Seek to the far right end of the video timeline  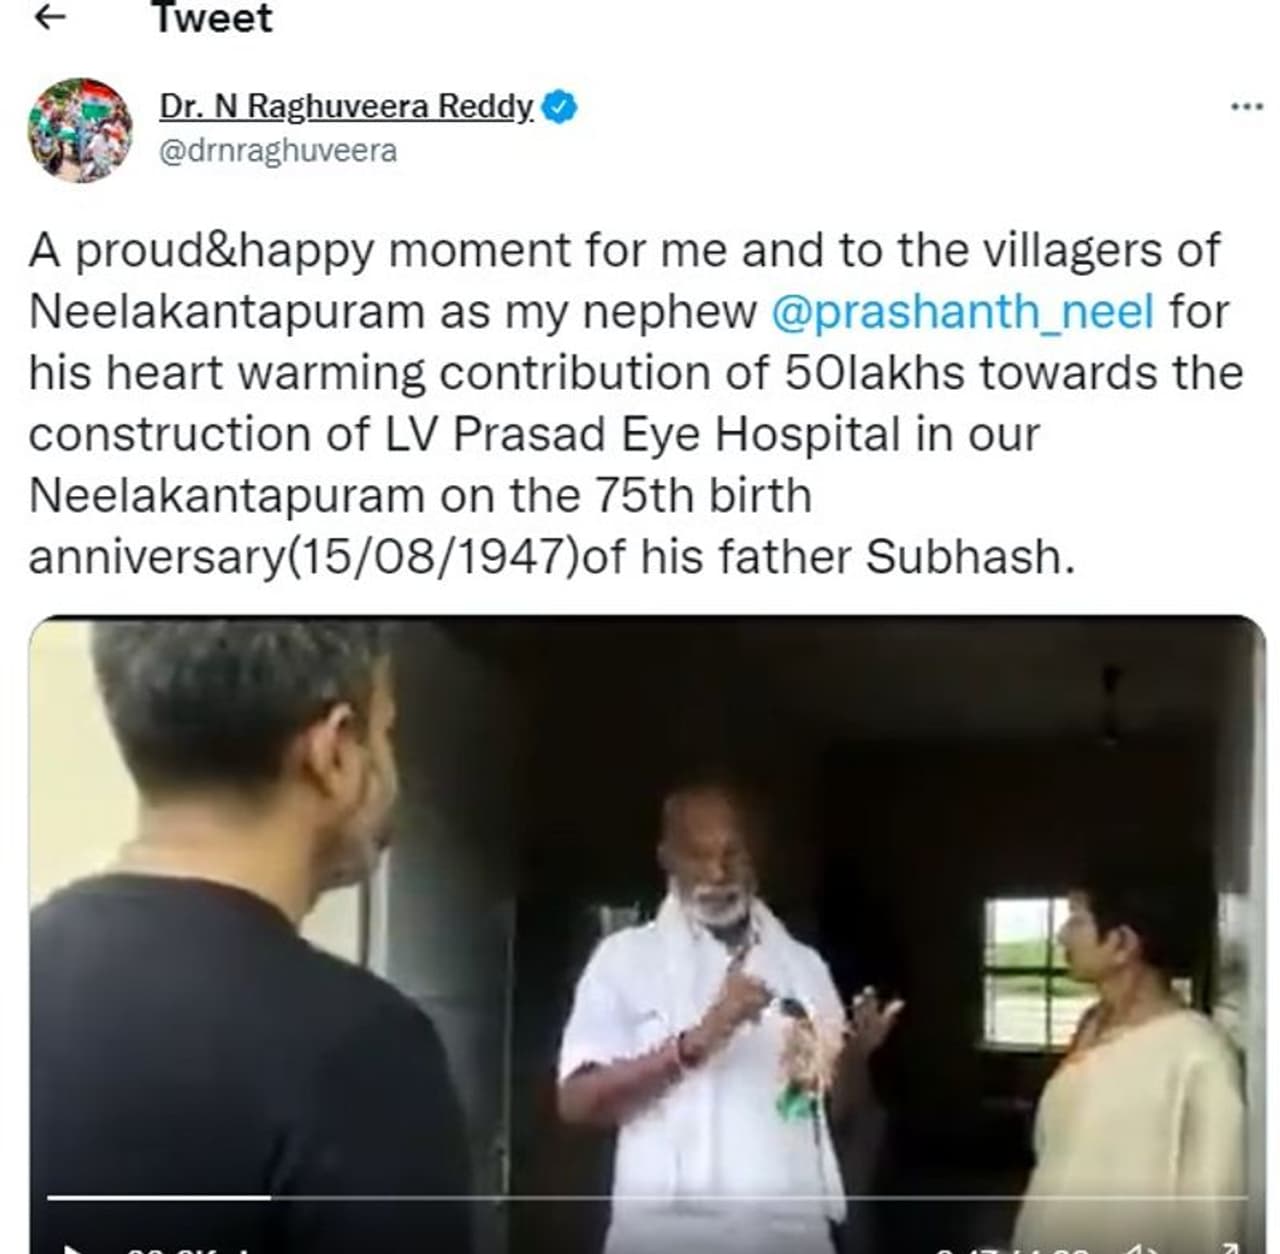[1245, 1196]
